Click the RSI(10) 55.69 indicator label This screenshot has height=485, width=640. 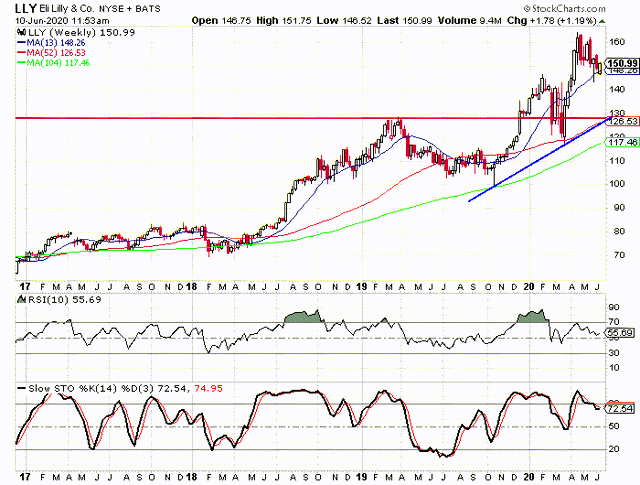(x=64, y=300)
